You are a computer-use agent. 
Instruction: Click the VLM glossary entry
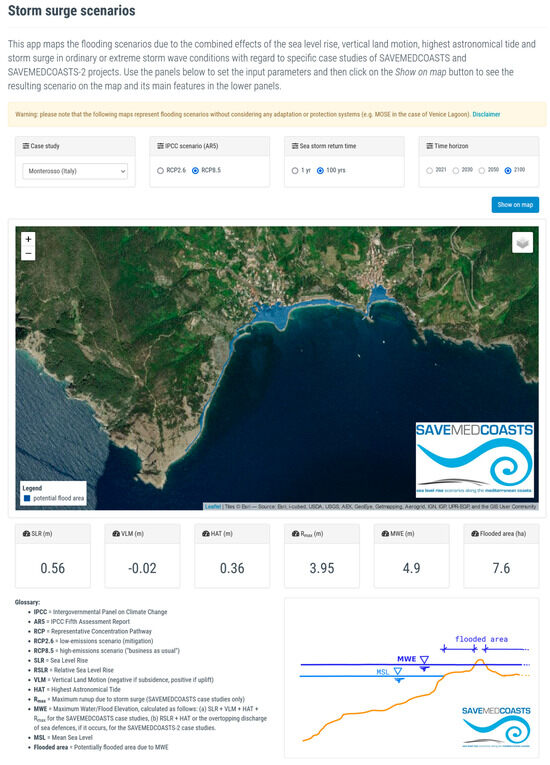click(123, 680)
